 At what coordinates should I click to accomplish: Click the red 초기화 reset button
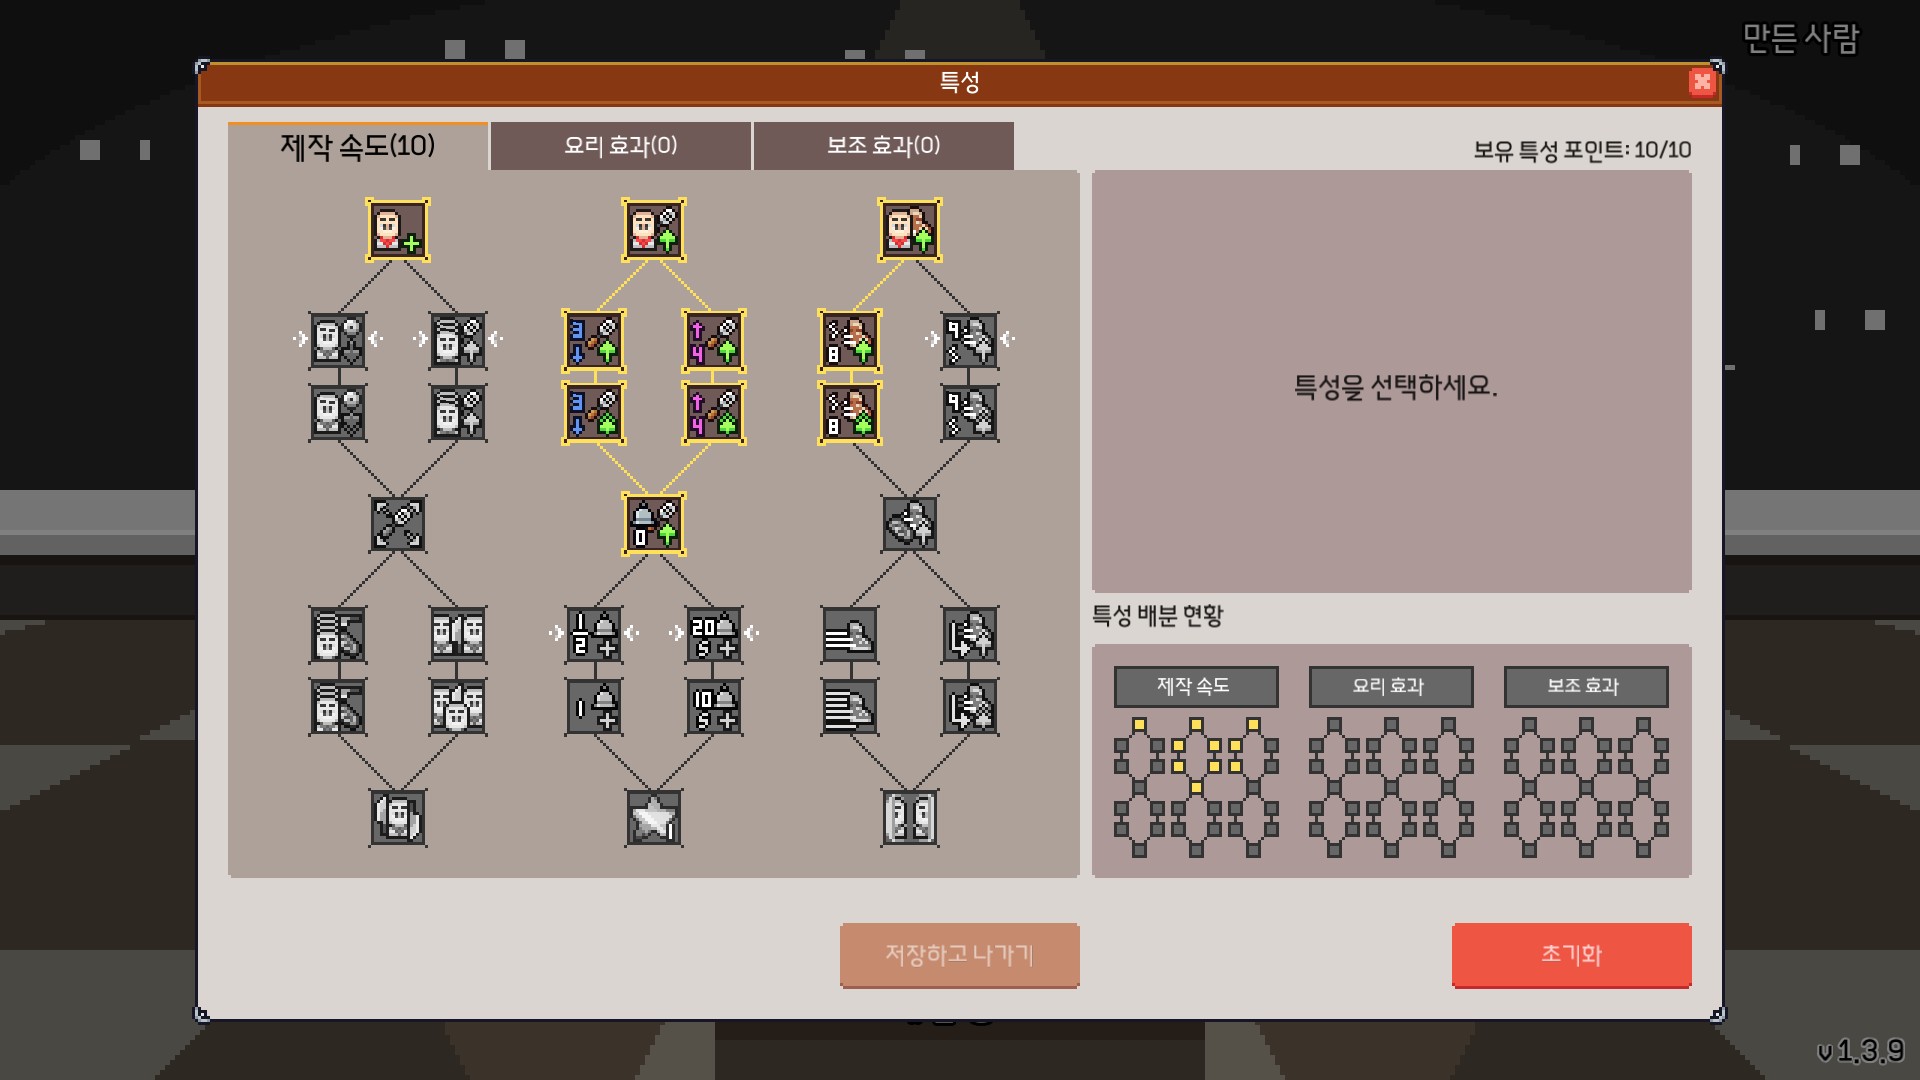1572,955
